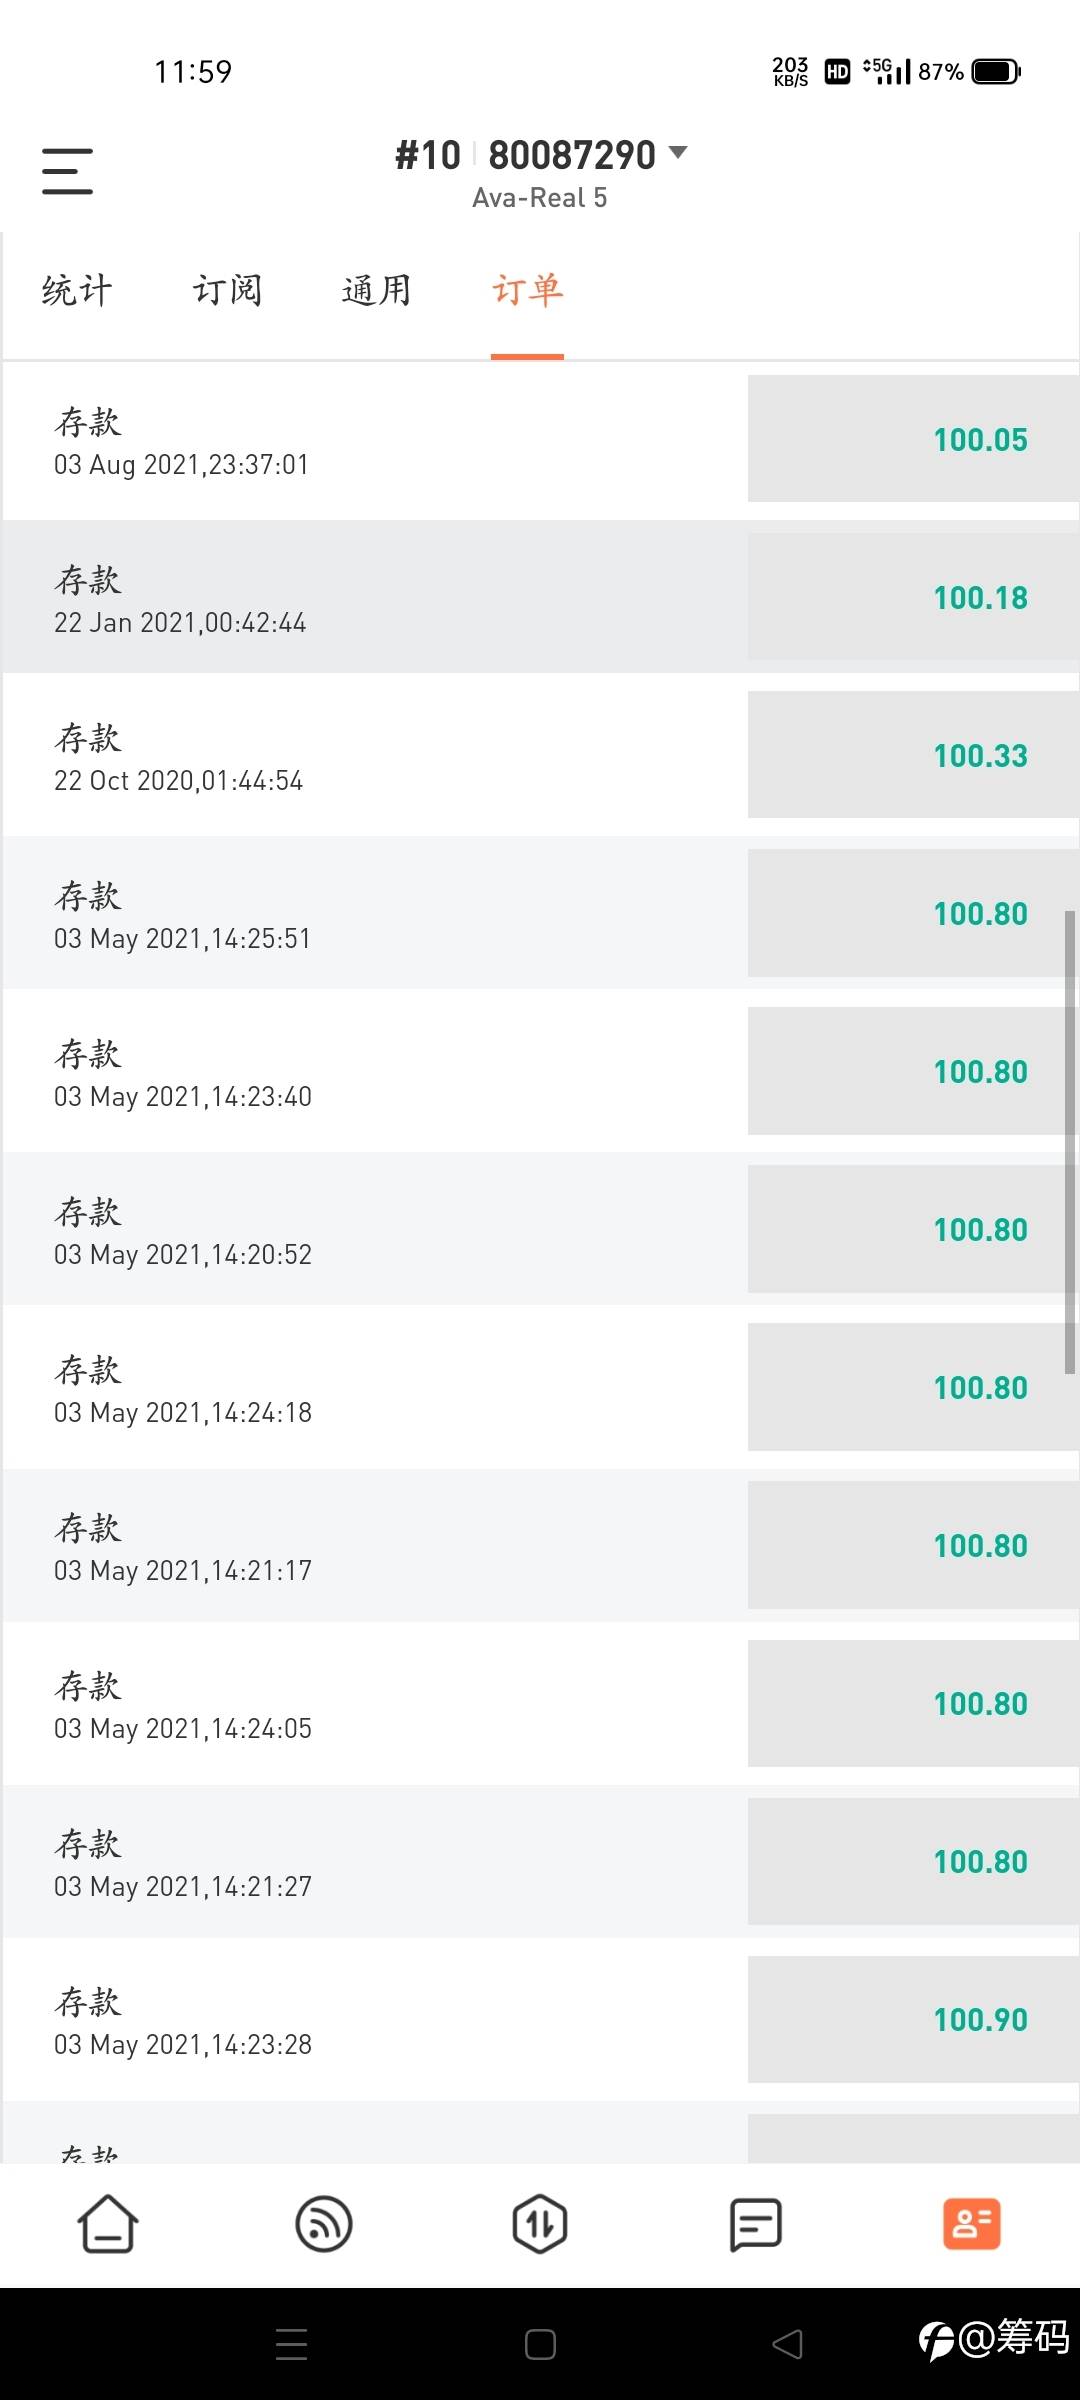Click the vertical scrollbar on the right

click(x=1069, y=1140)
